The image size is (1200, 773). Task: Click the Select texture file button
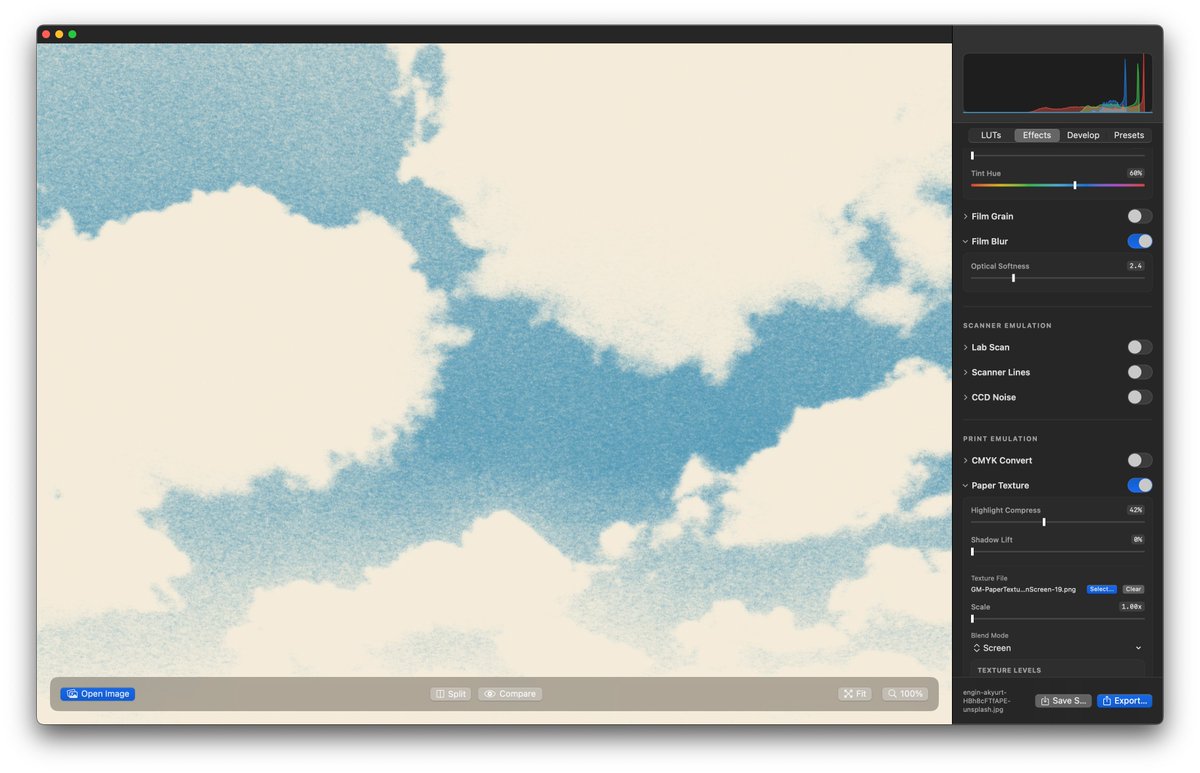(1102, 589)
